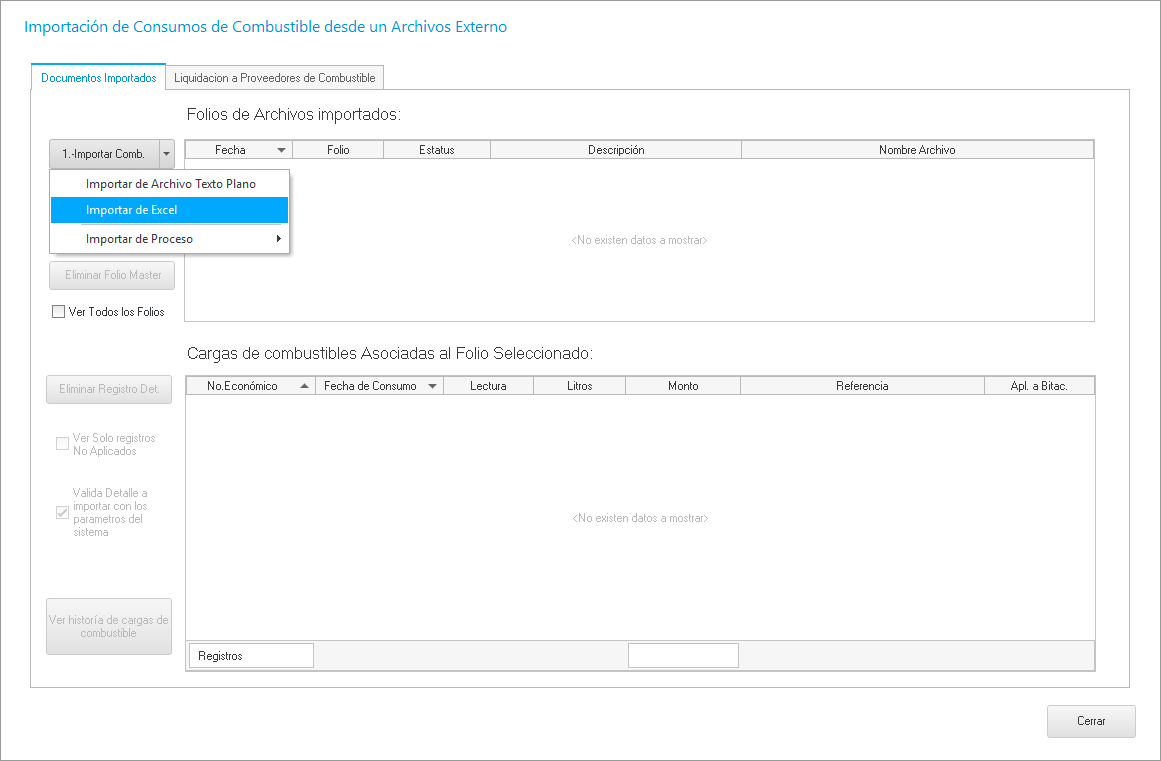The height and width of the screenshot is (761, 1161).
Task: Sort by the Folio column header
Action: pyautogui.click(x=337, y=150)
